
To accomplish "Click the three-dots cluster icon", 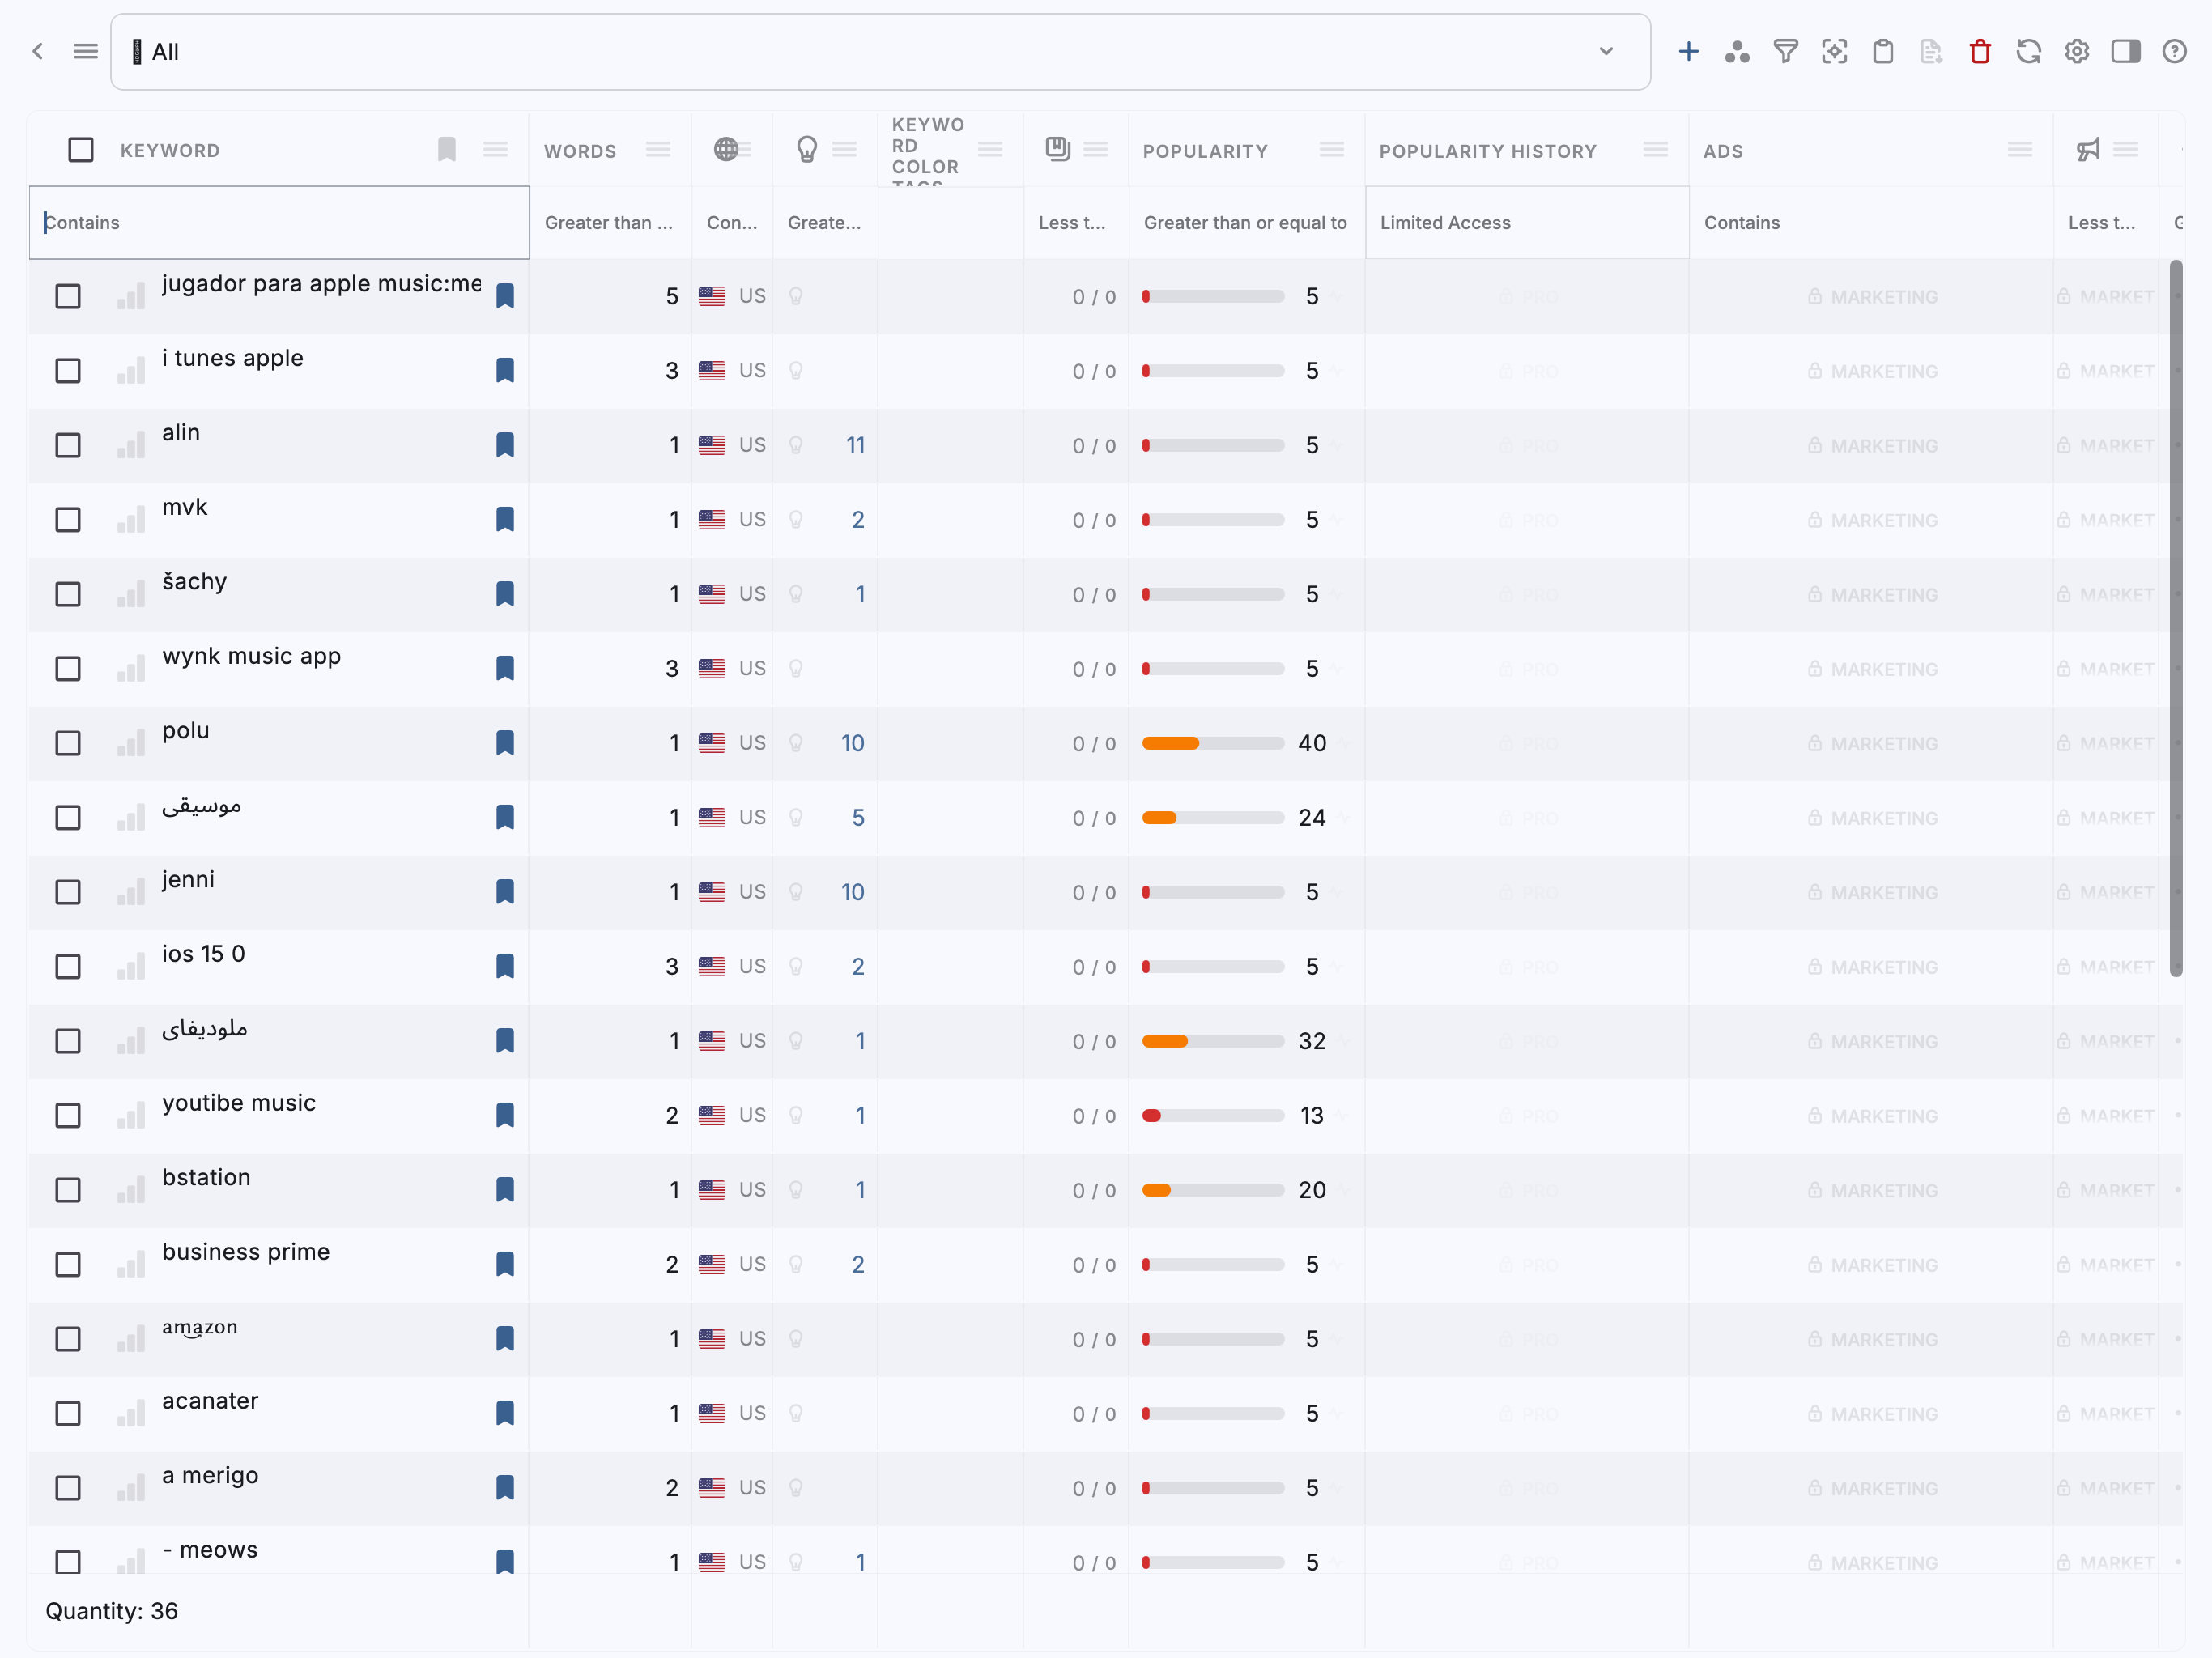I will click(1737, 52).
